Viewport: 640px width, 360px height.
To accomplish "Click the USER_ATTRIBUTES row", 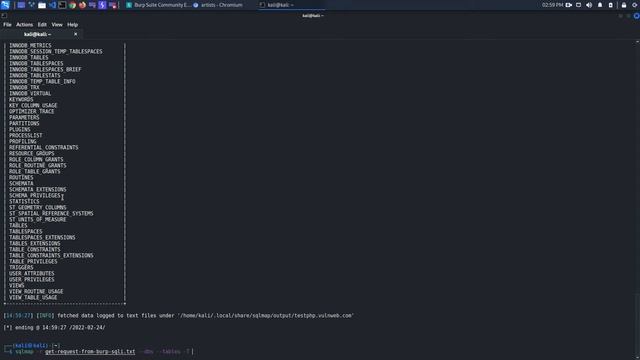I will [x=32, y=273].
